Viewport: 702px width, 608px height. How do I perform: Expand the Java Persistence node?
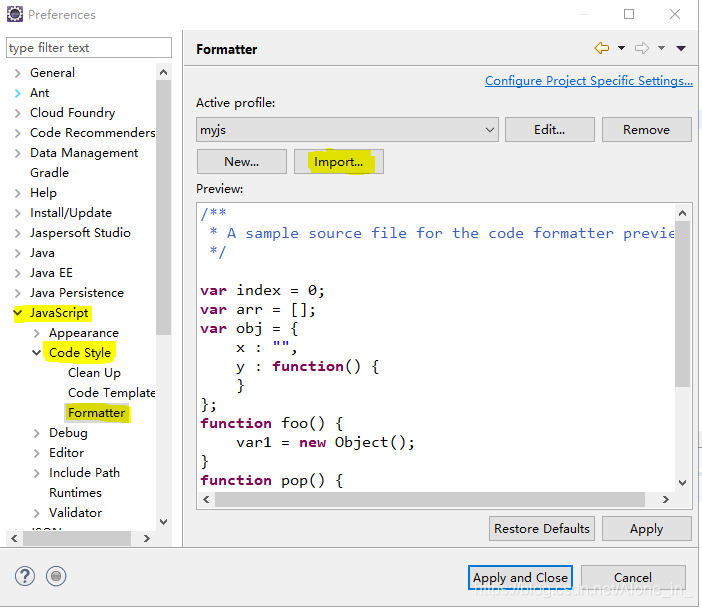[x=17, y=293]
